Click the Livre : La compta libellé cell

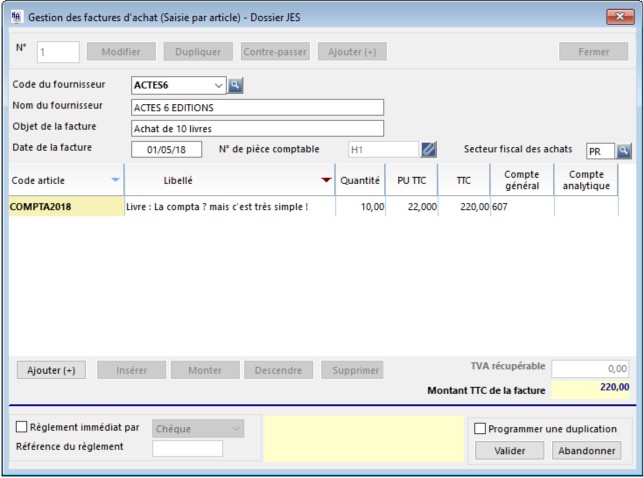(x=230, y=206)
